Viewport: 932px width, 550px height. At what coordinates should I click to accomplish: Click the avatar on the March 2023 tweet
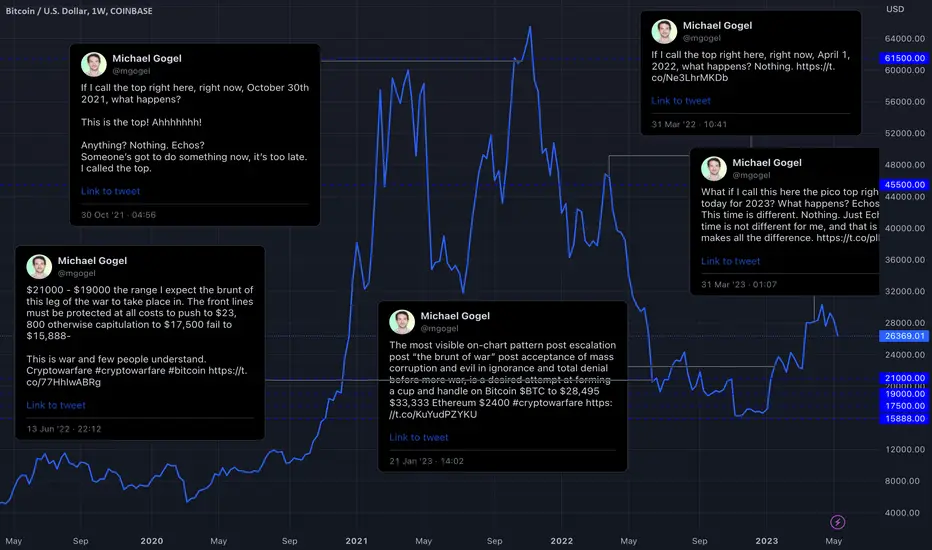pos(713,168)
